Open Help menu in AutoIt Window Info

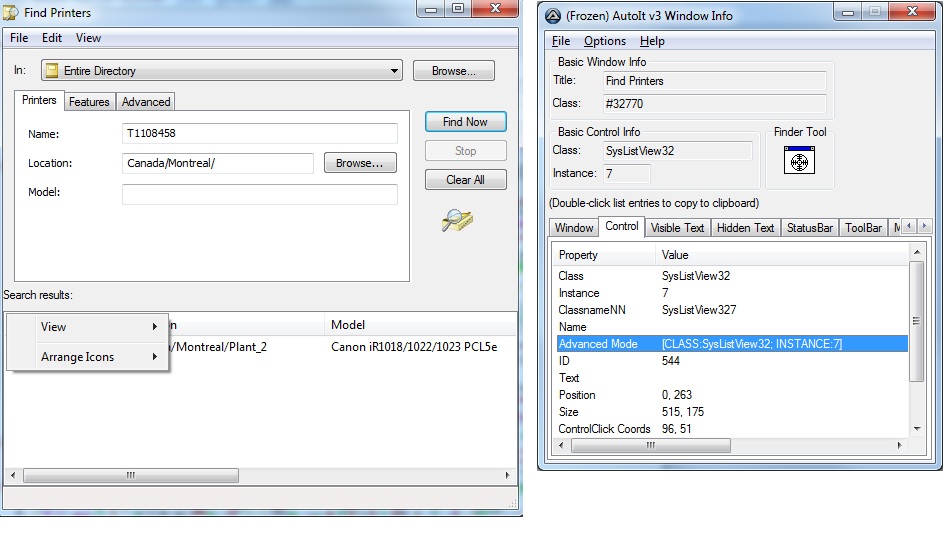pyautogui.click(x=652, y=41)
